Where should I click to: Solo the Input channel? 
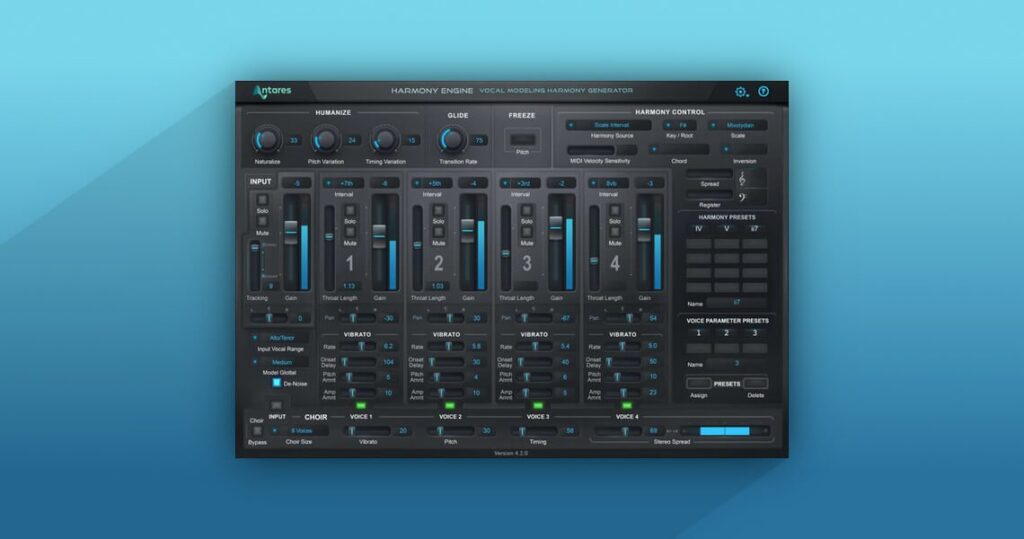[x=262, y=200]
